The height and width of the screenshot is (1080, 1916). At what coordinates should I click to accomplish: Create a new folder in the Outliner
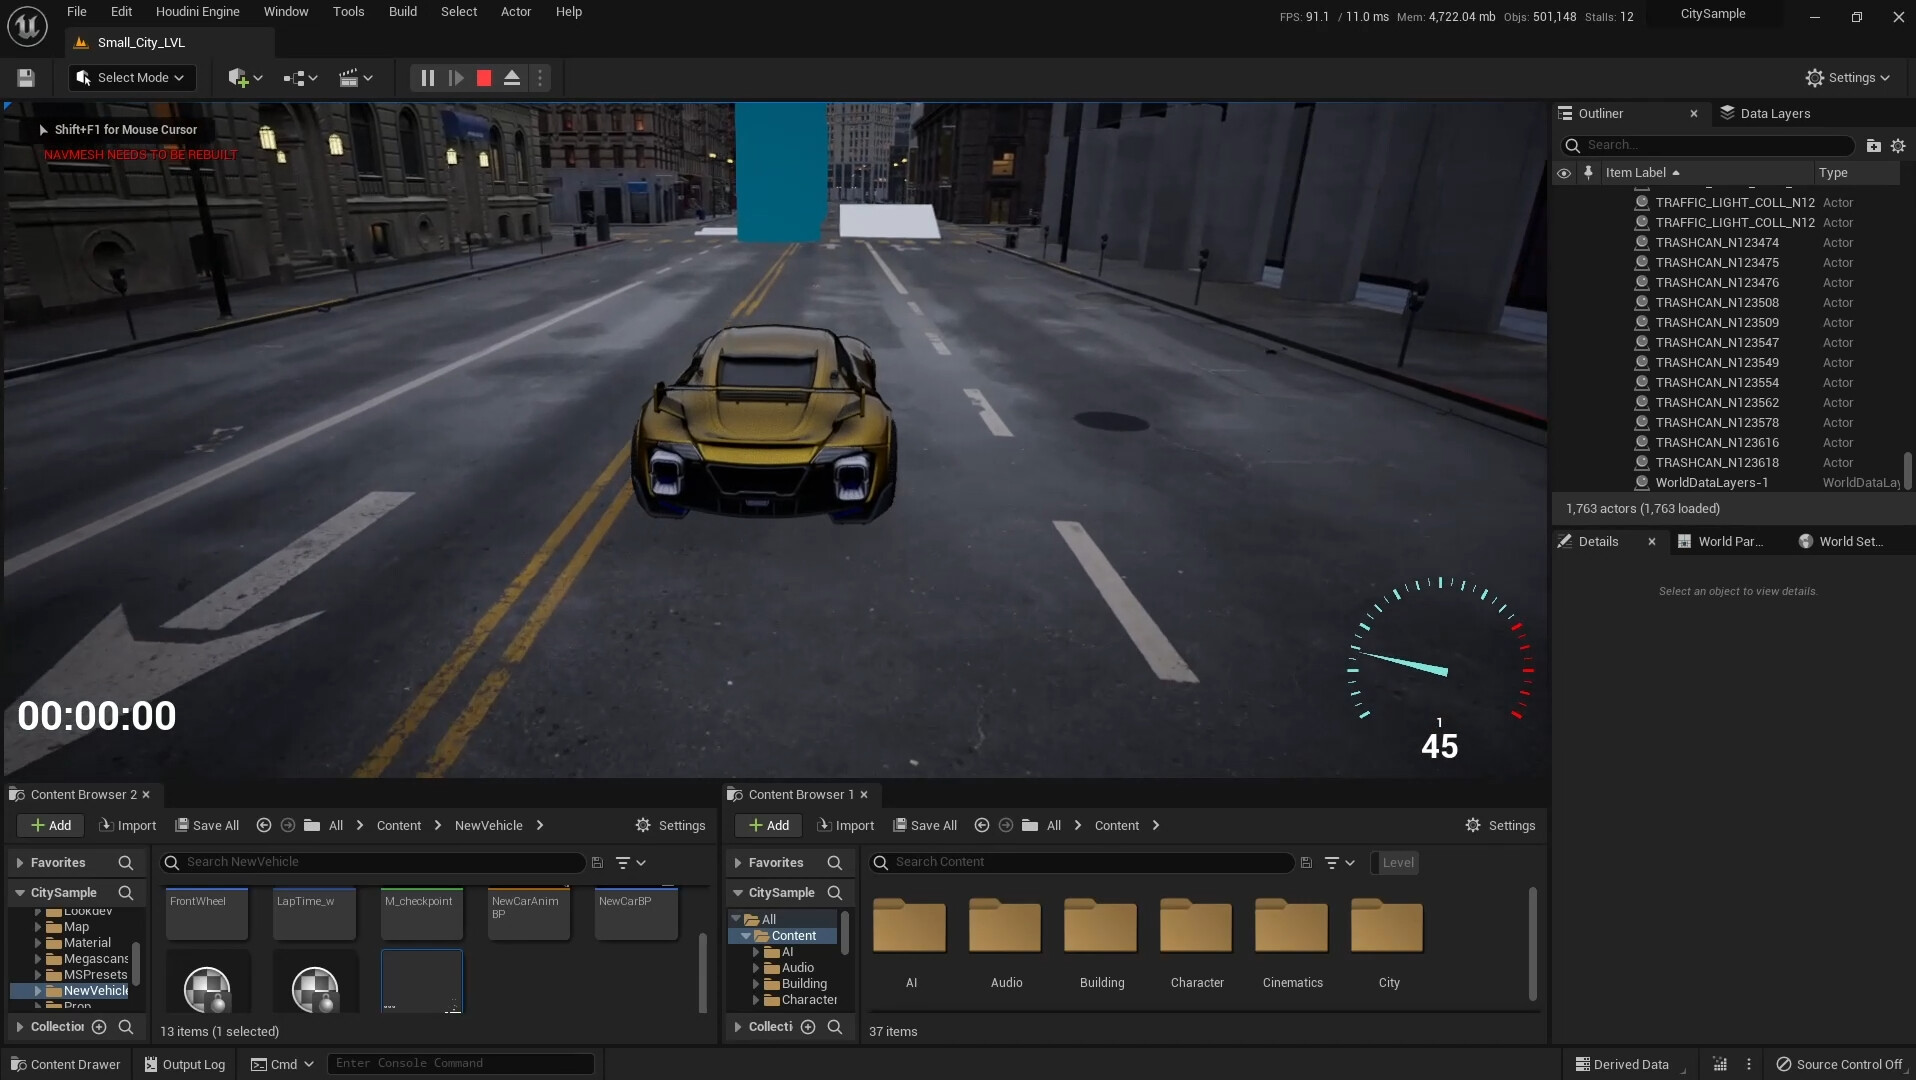(1873, 145)
